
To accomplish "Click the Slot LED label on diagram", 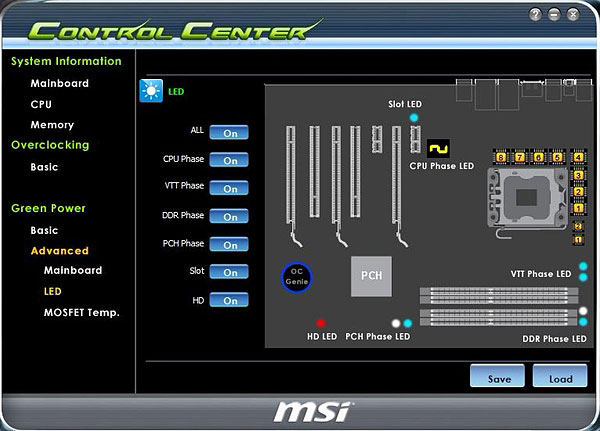I will point(405,104).
